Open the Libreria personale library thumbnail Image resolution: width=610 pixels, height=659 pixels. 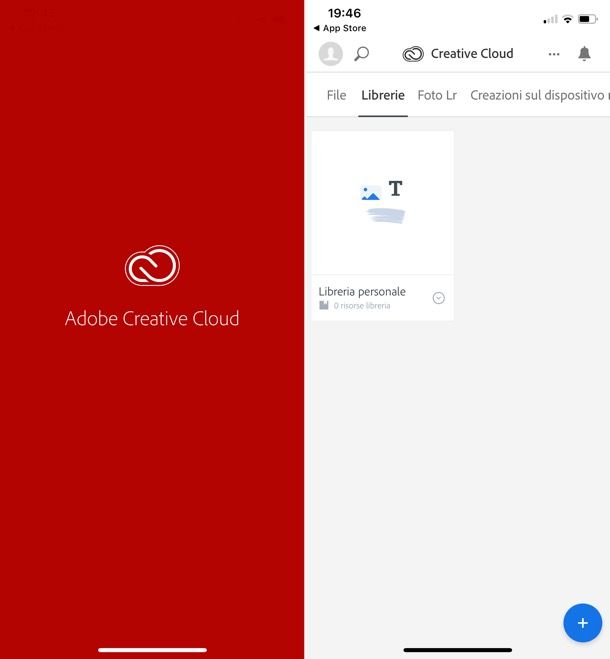click(x=383, y=203)
